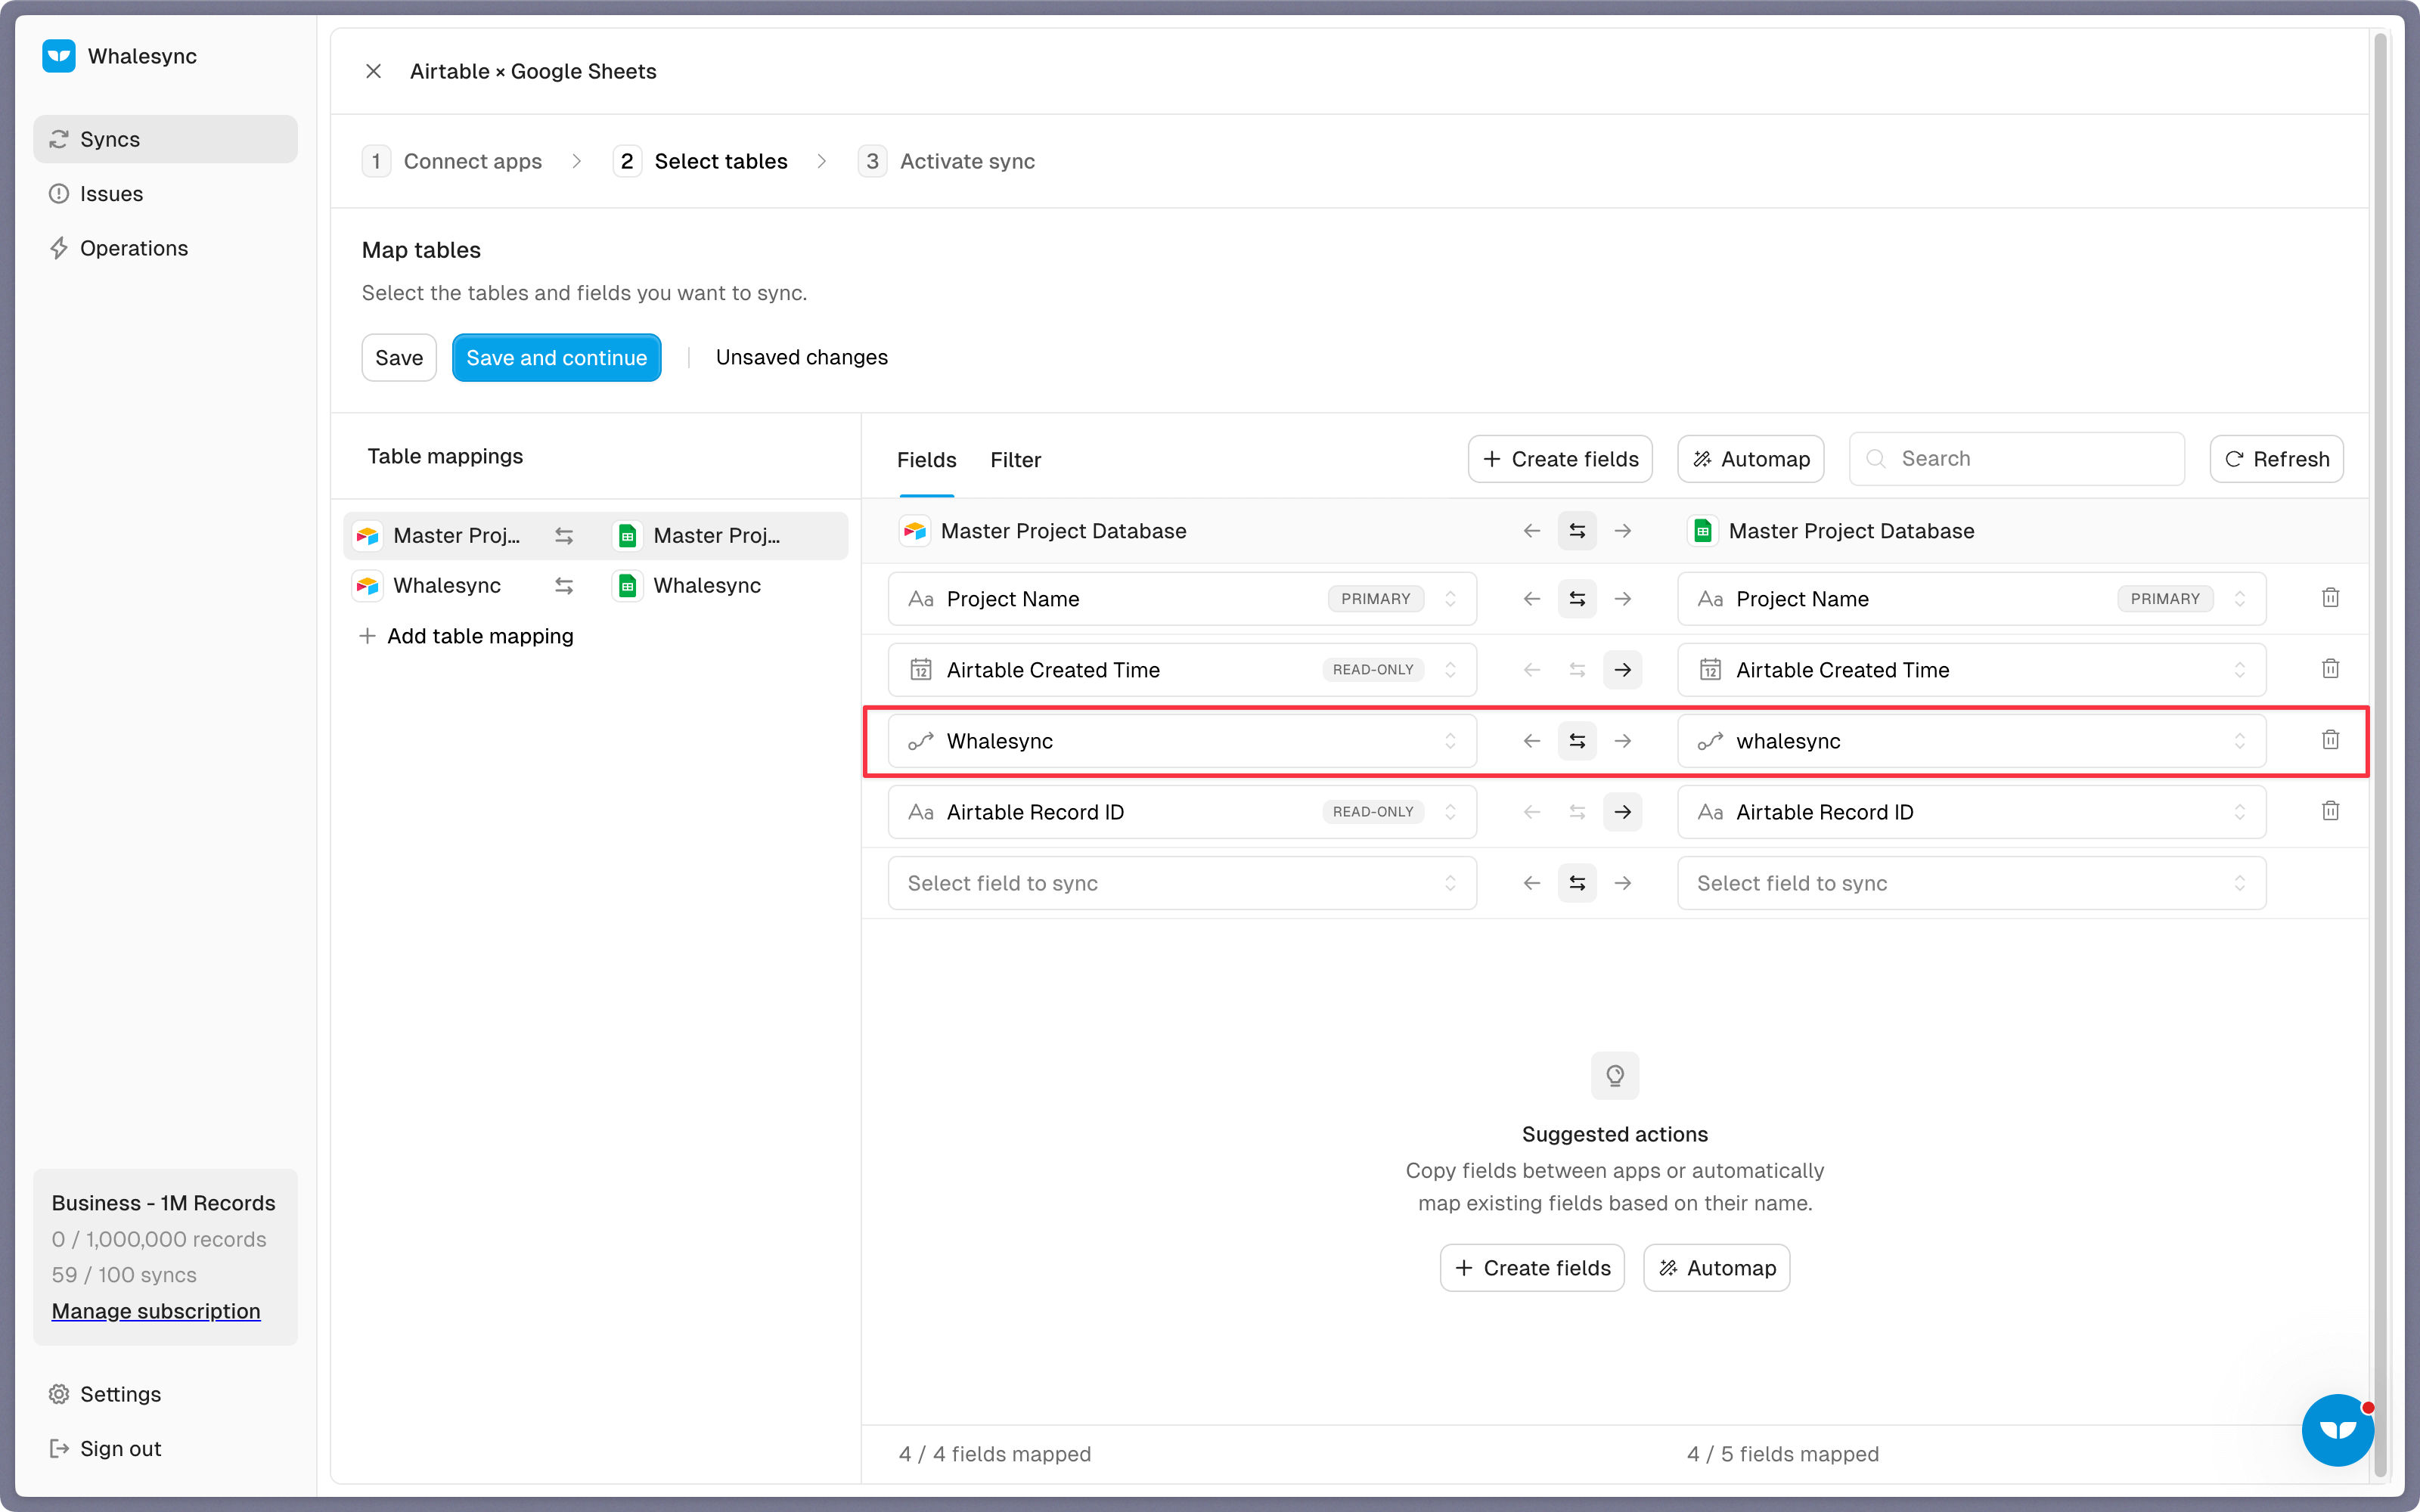2420x1512 pixels.
Task: Click the Save button
Action: pos(399,358)
